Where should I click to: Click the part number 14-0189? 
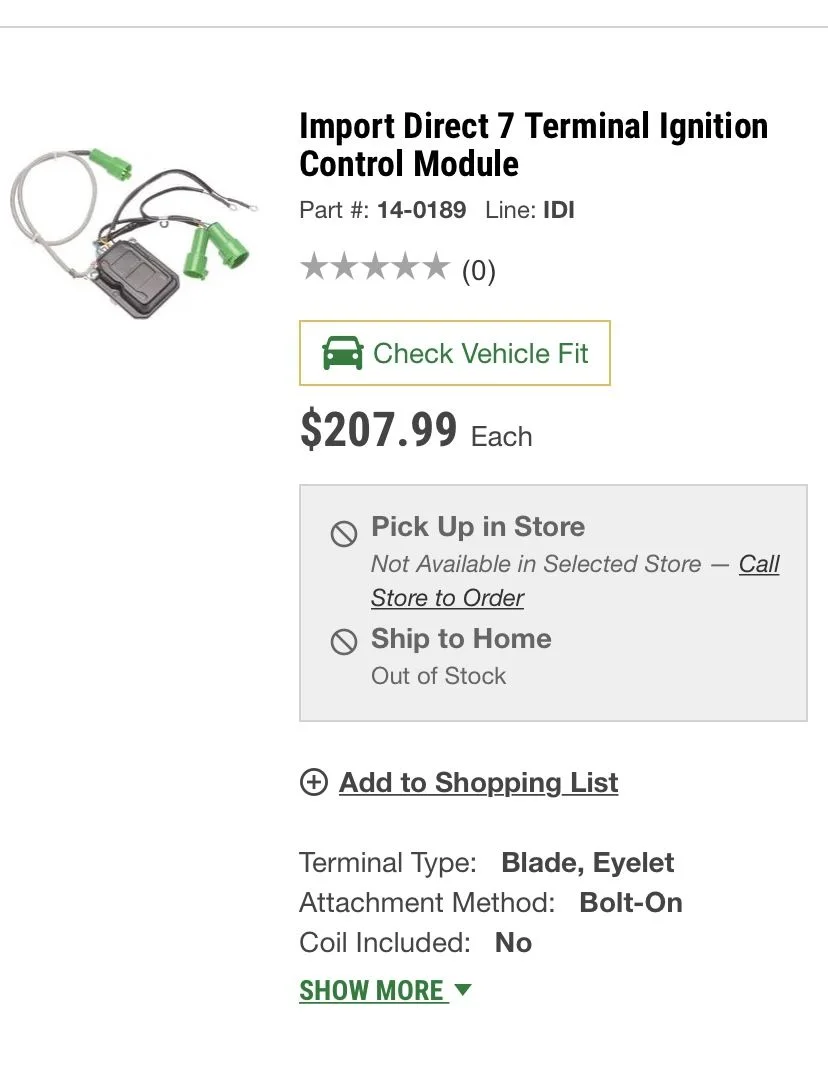[x=421, y=210]
